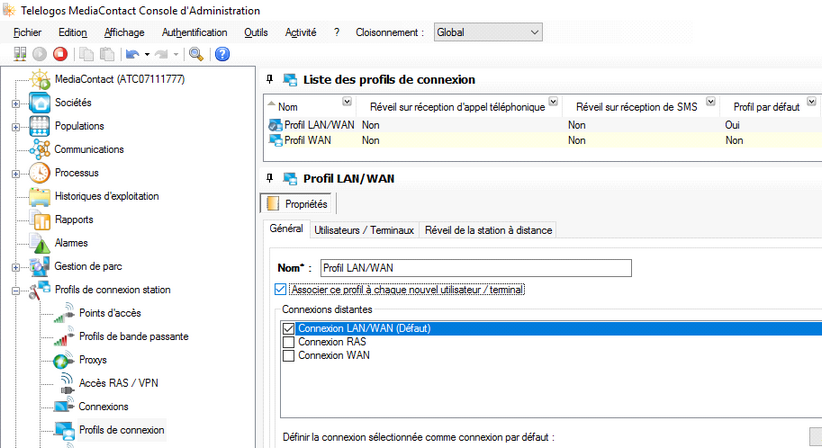Switch to the Utilisateurs / Terminaux tab
The width and height of the screenshot is (822, 448).
[364, 230]
